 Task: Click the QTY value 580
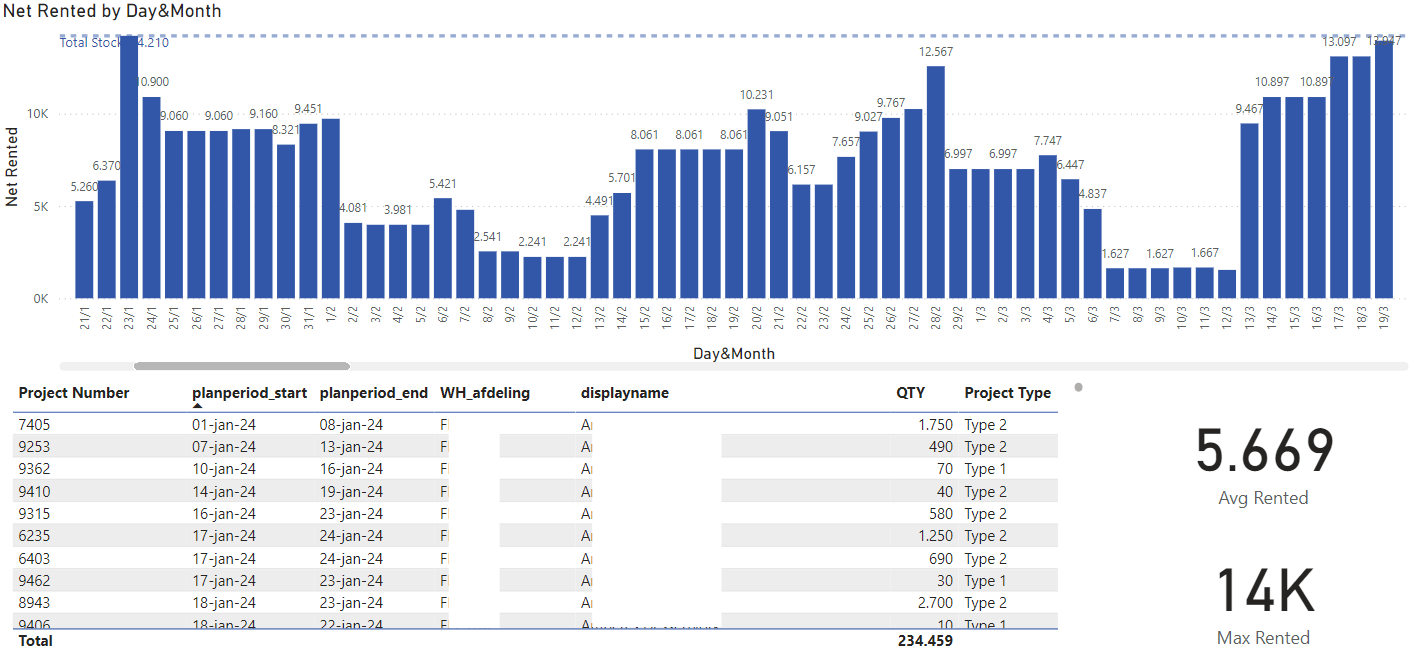point(940,514)
